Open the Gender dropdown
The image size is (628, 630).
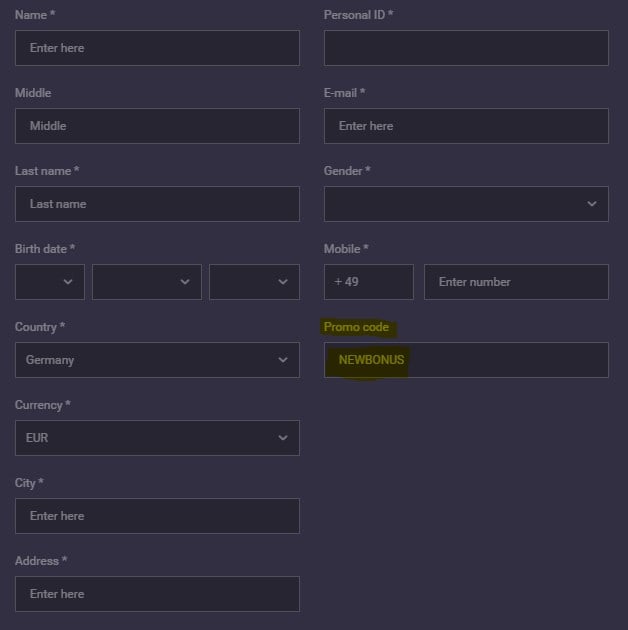[x=466, y=204]
